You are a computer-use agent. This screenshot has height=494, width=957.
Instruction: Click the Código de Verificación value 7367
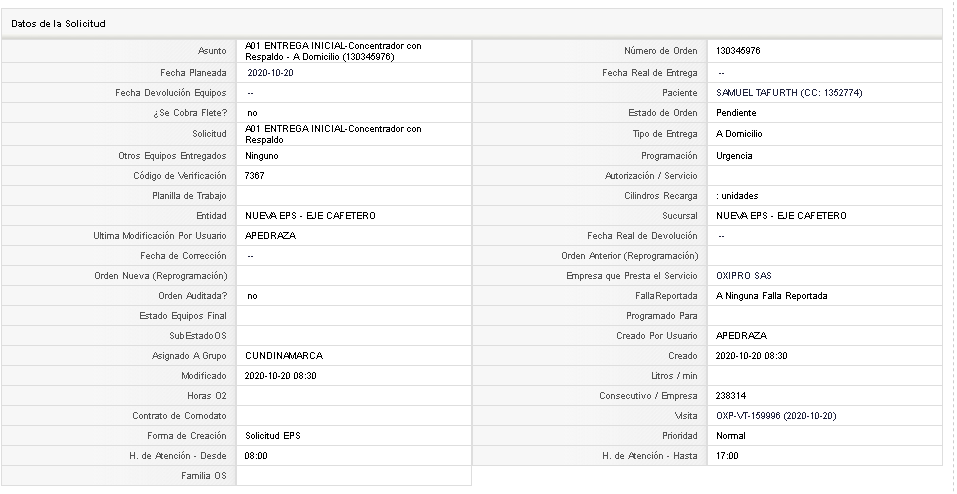pos(255,176)
